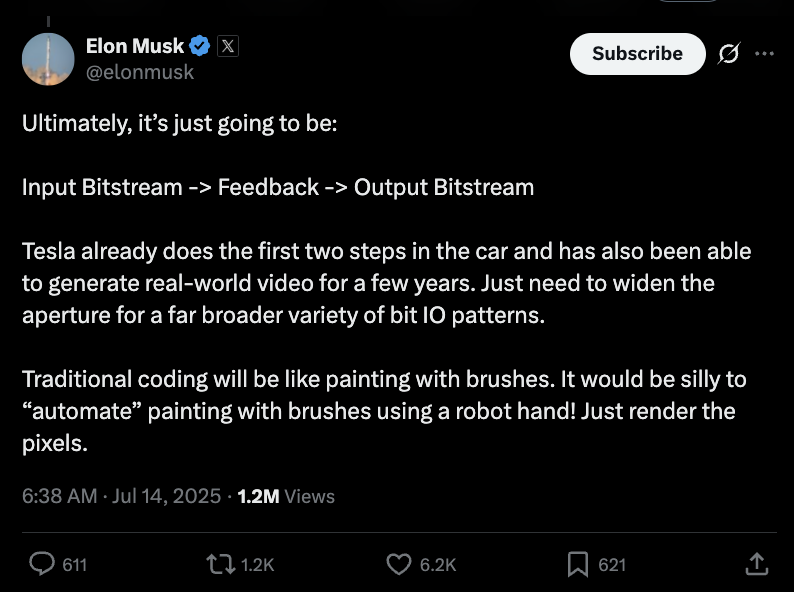The width and height of the screenshot is (794, 592).
Task: Click the 6:38 AM · Jul 14, 2025 timestamp
Action: point(122,496)
